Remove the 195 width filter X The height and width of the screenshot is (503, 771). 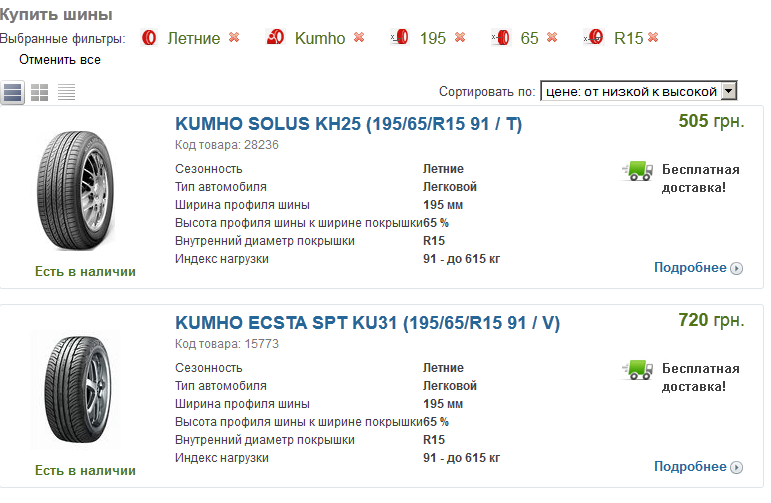point(460,38)
